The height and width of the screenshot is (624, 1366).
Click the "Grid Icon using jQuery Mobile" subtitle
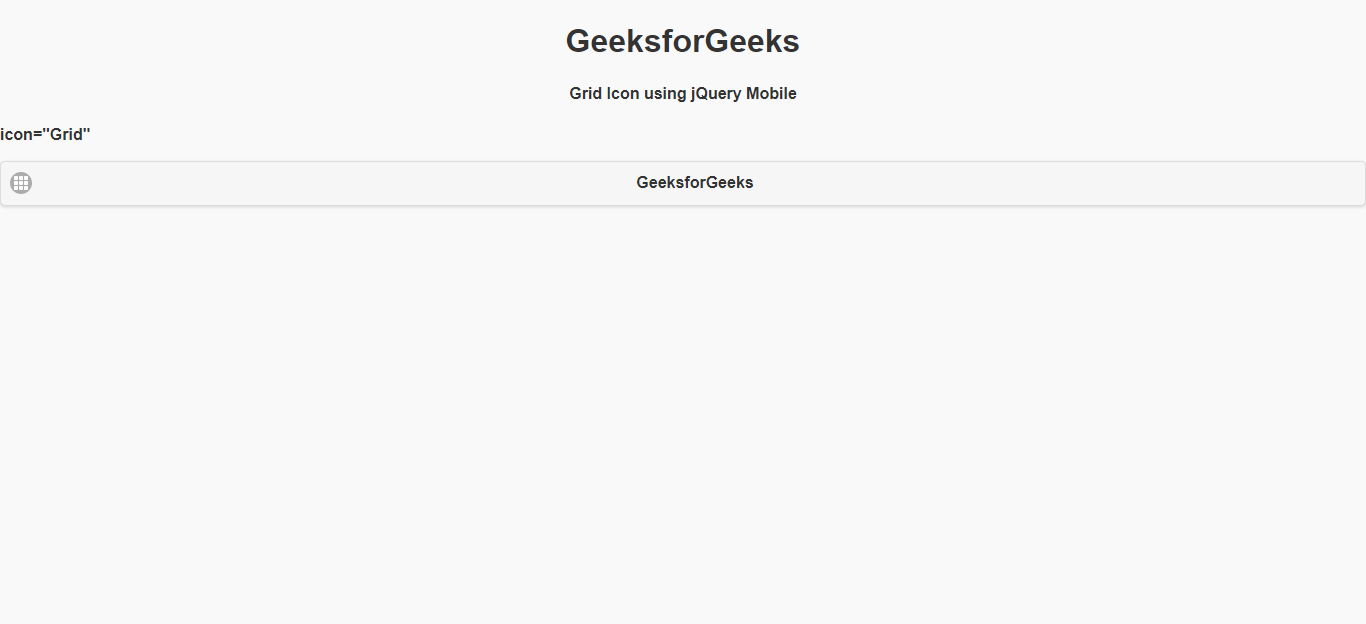683,94
